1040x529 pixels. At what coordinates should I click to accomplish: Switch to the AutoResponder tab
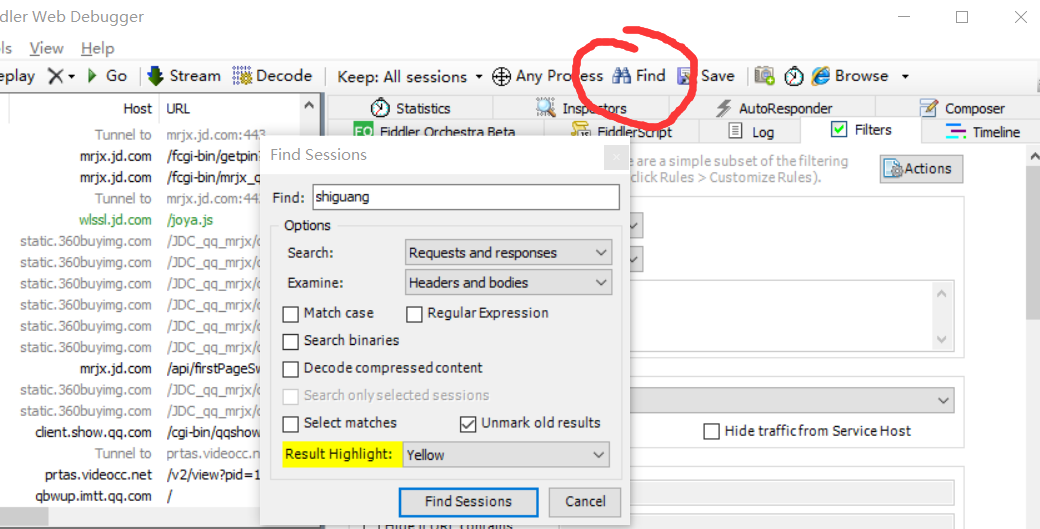point(773,108)
